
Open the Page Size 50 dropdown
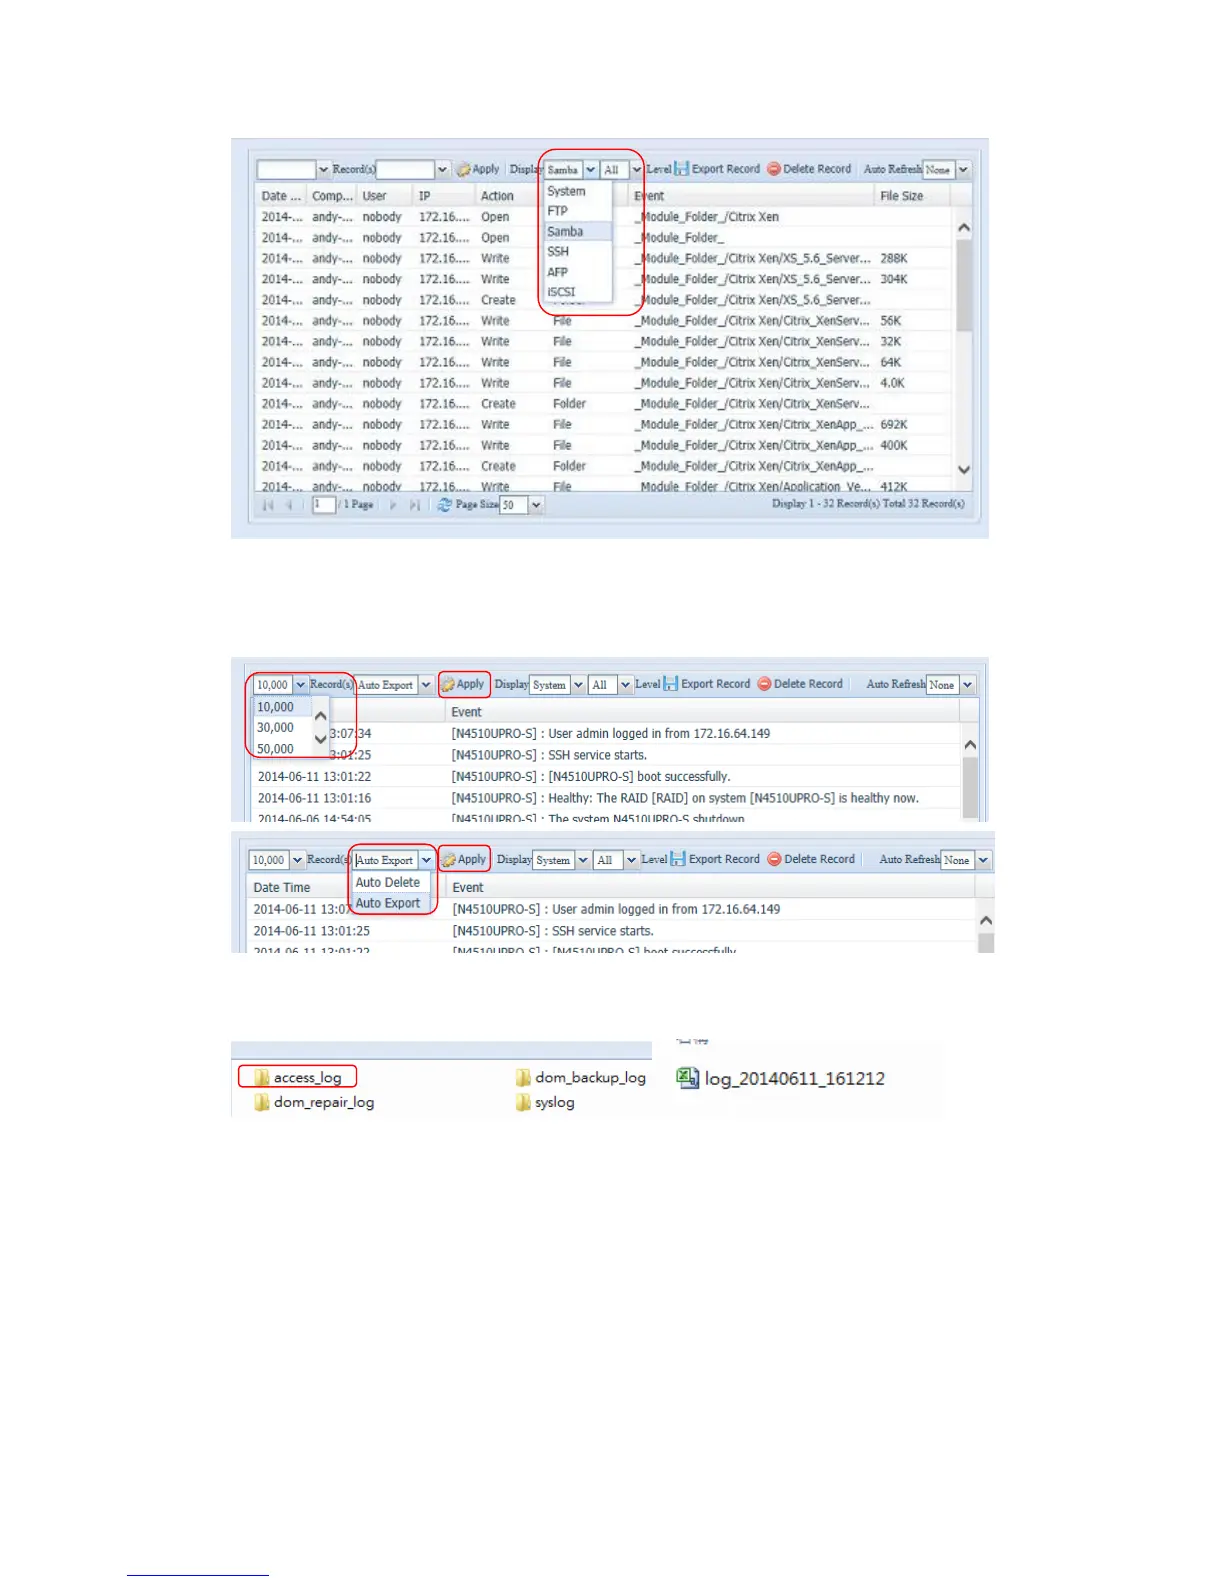point(536,505)
